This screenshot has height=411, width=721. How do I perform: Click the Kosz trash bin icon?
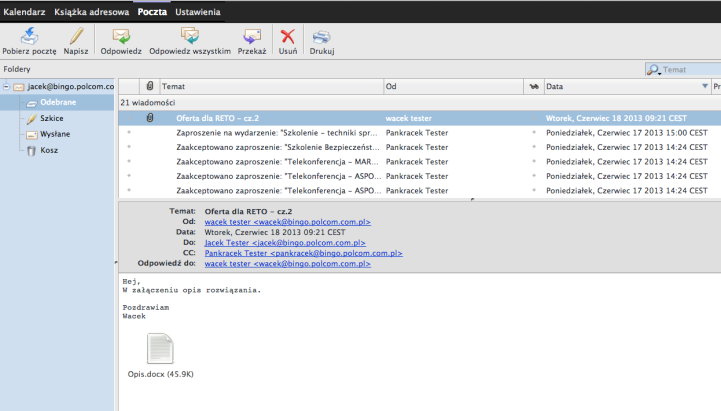pos(31,151)
